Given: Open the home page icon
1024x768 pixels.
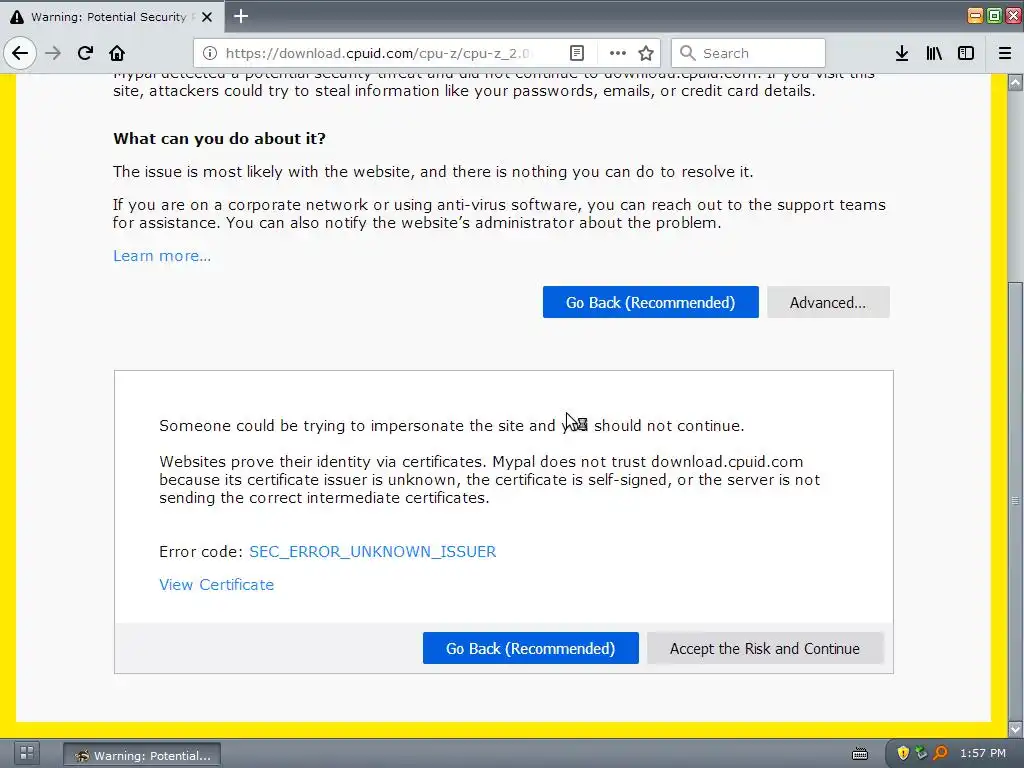Looking at the screenshot, I should [117, 53].
